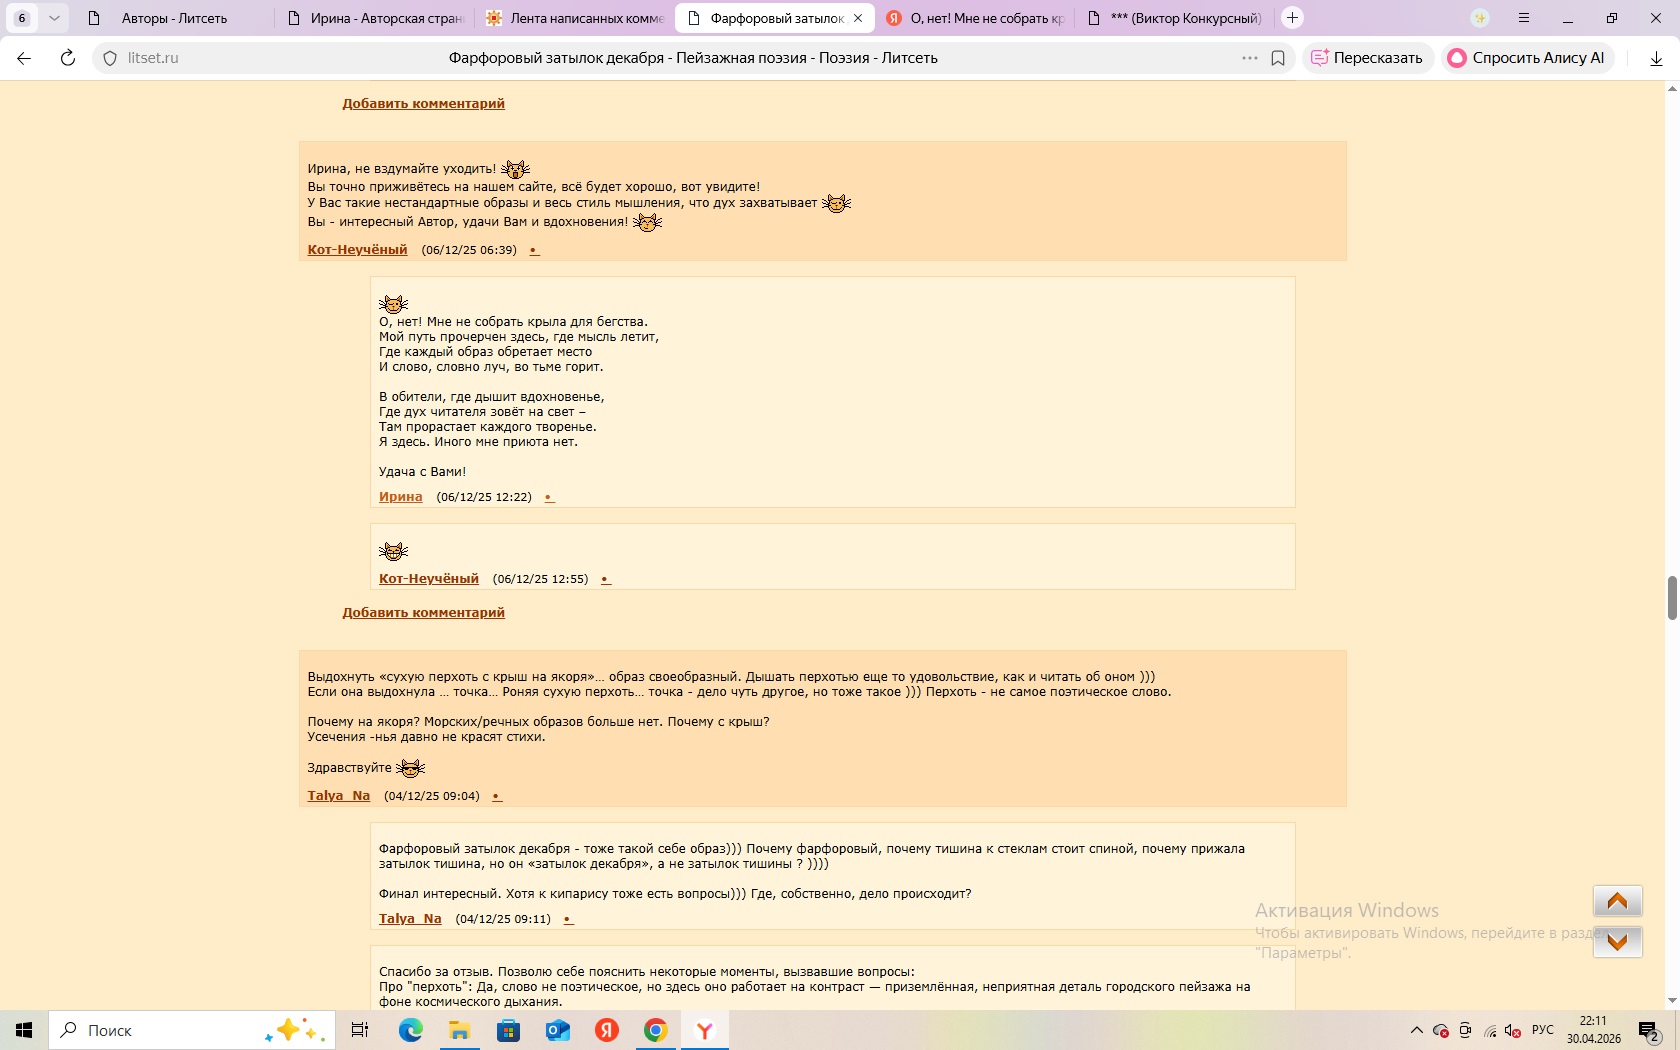1680x1050 pixels.
Task: Open a new browser tab
Action: click(x=1292, y=18)
